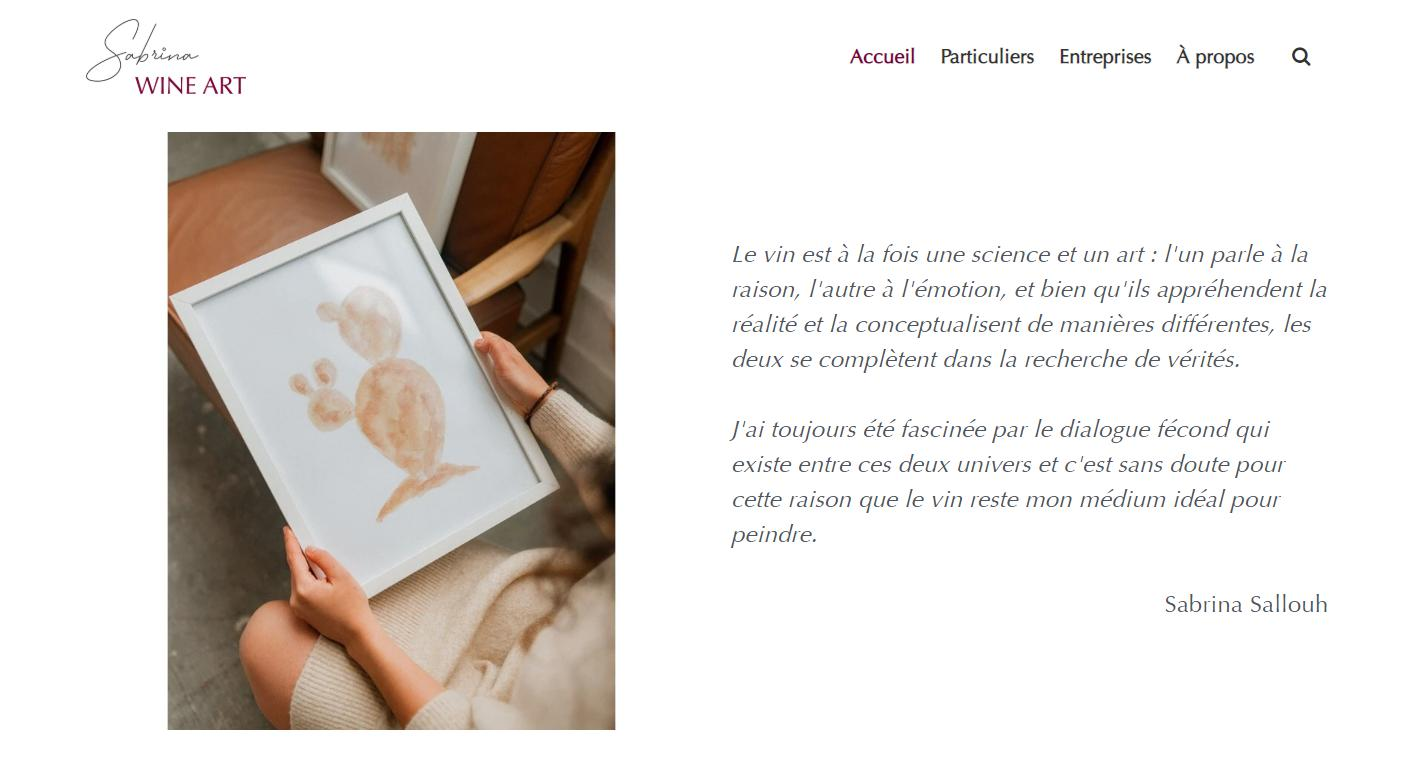Open the À propos menu item

pos(1215,57)
